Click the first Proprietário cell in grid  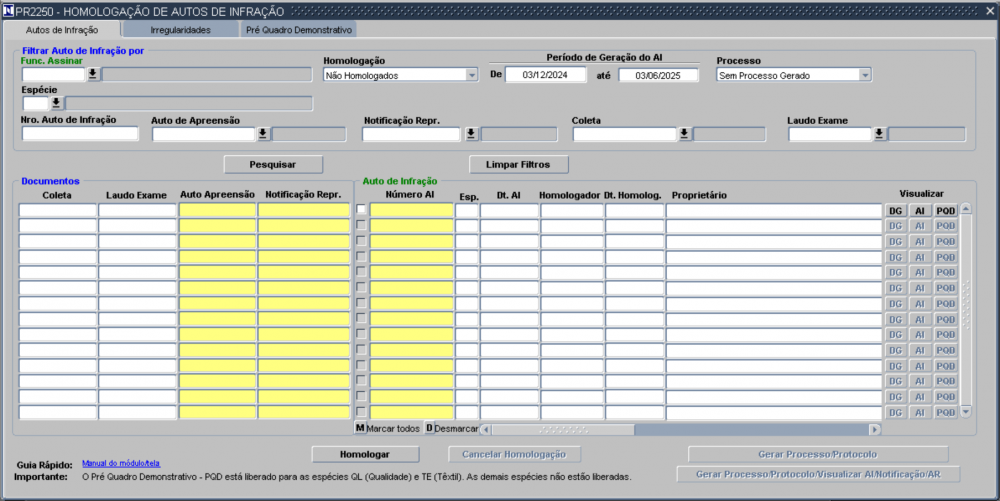tap(774, 210)
